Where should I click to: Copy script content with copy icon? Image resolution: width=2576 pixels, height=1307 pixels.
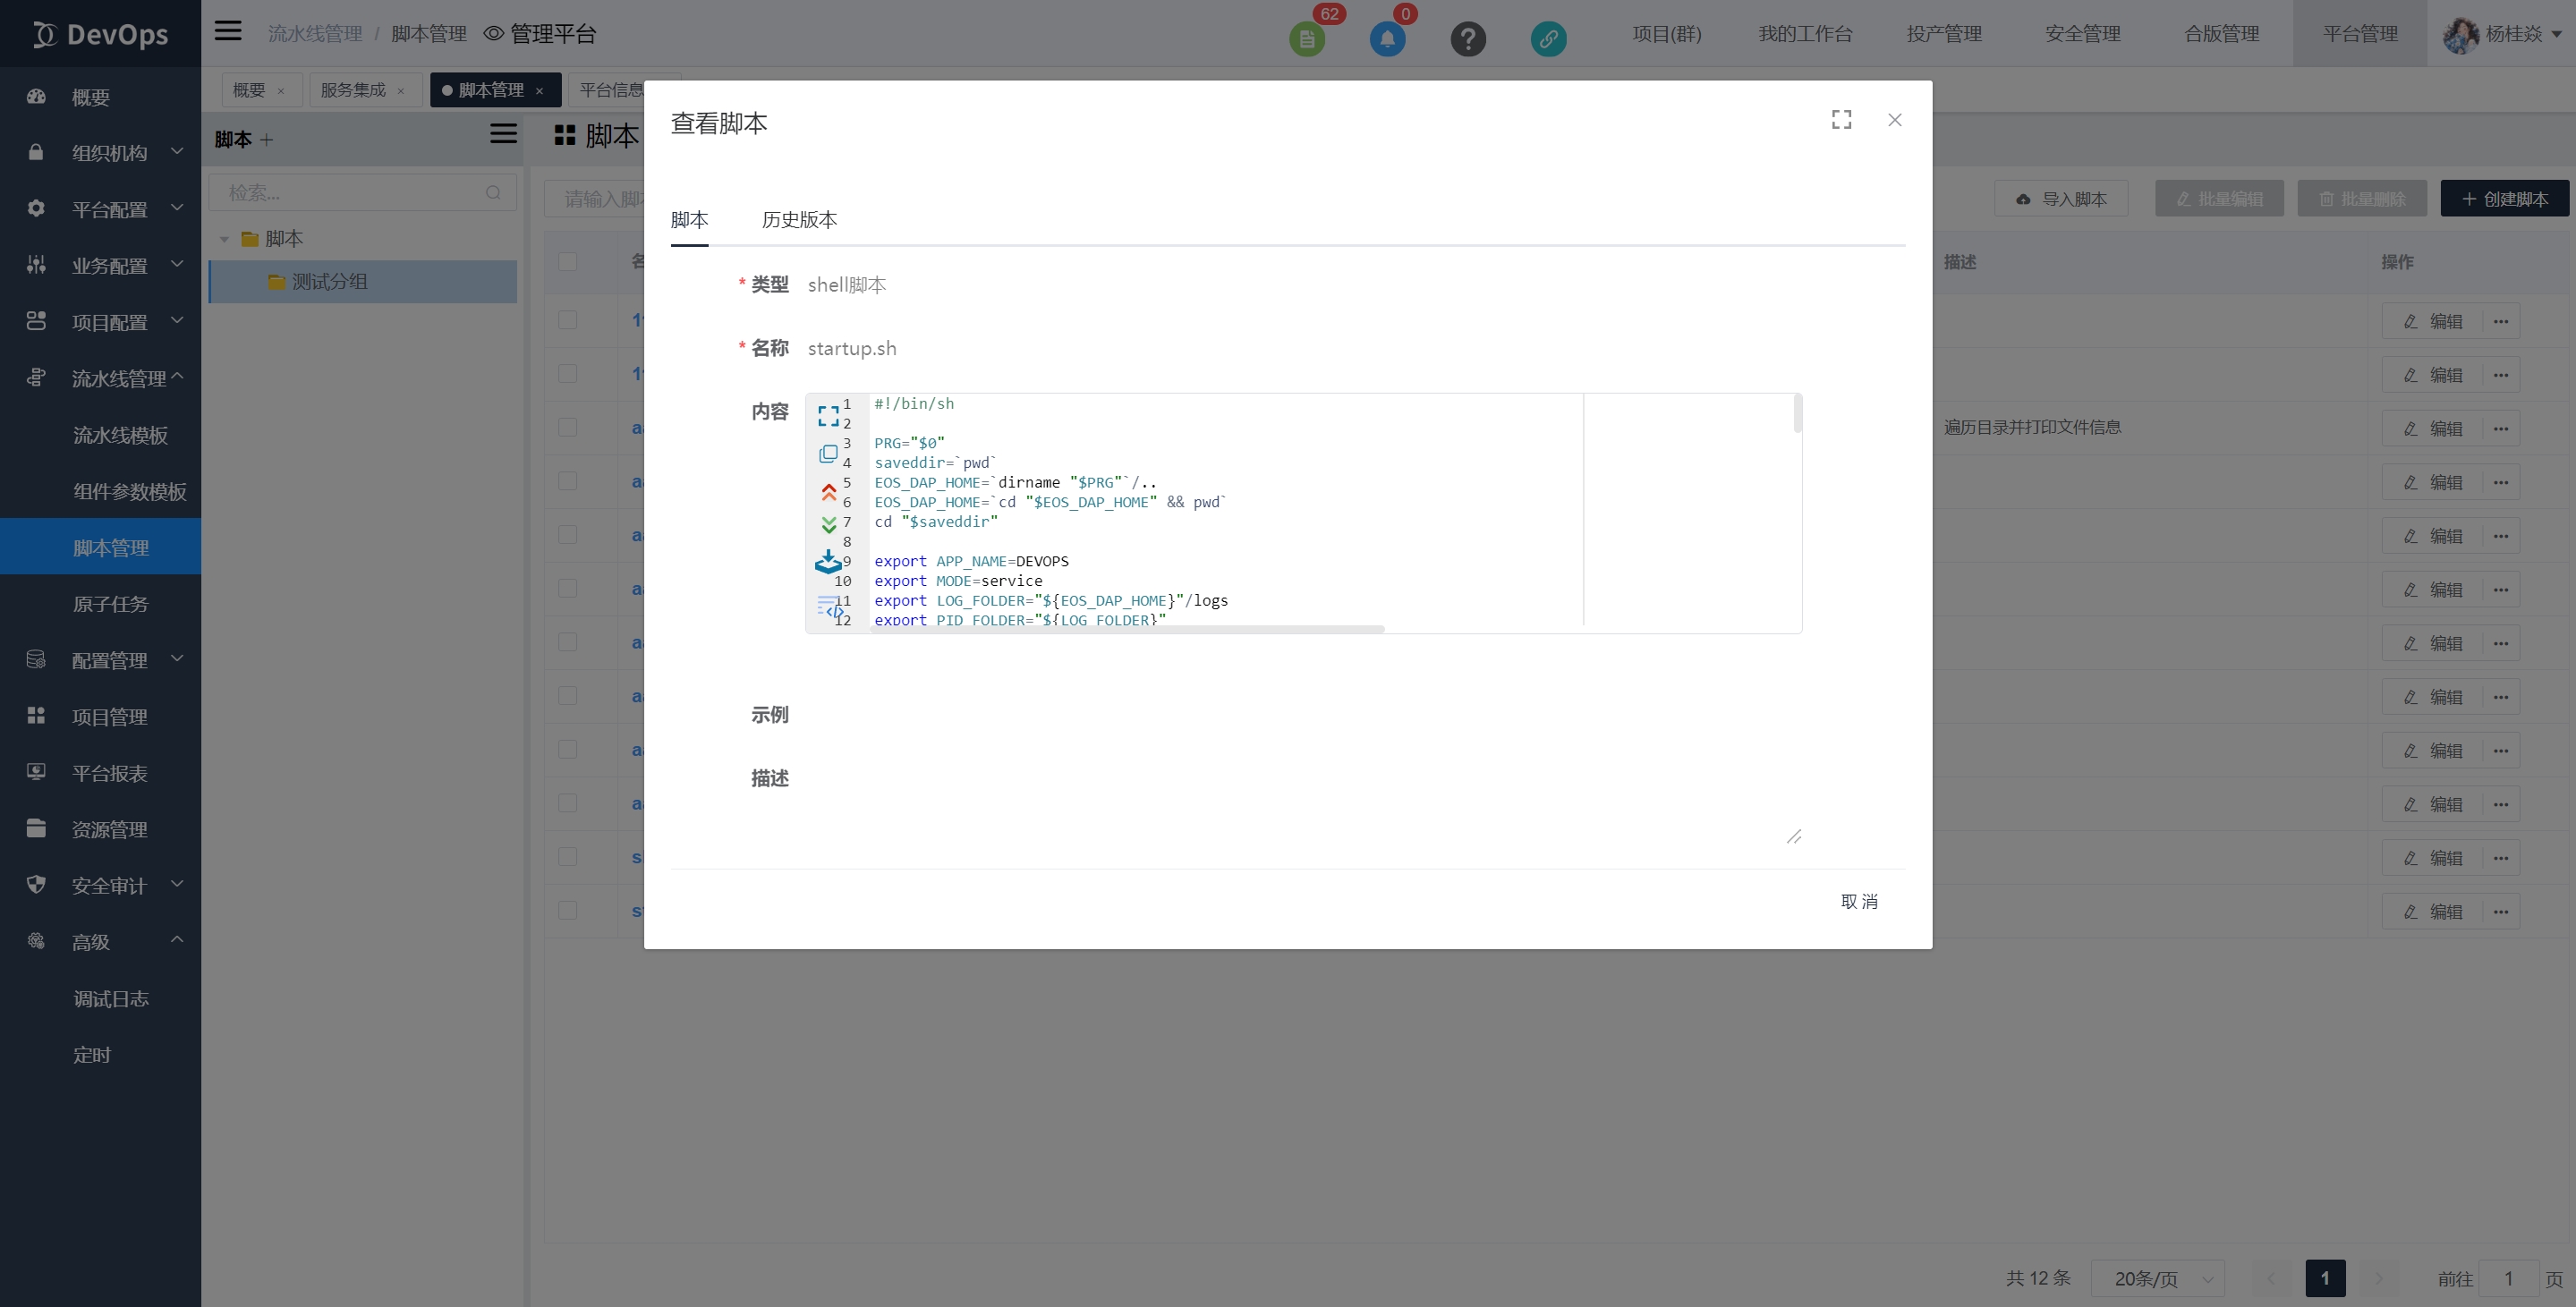pos(828,454)
